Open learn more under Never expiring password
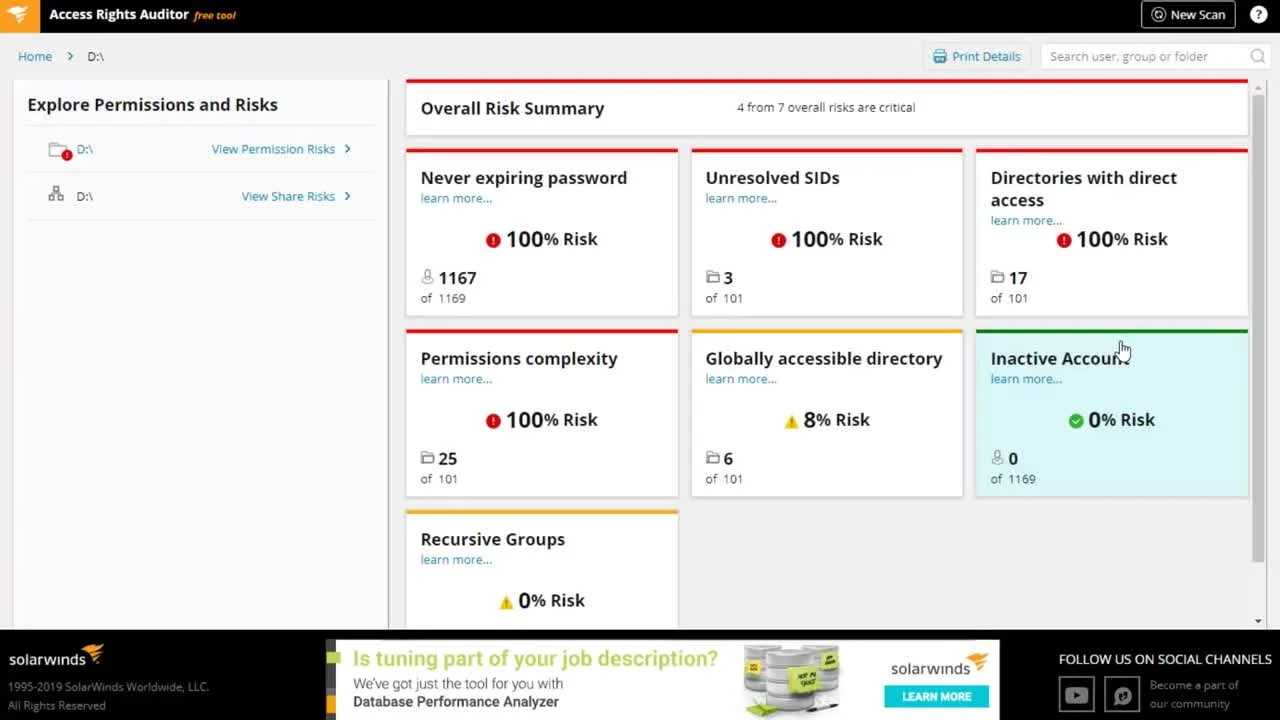This screenshot has height=720, width=1280. tap(456, 198)
